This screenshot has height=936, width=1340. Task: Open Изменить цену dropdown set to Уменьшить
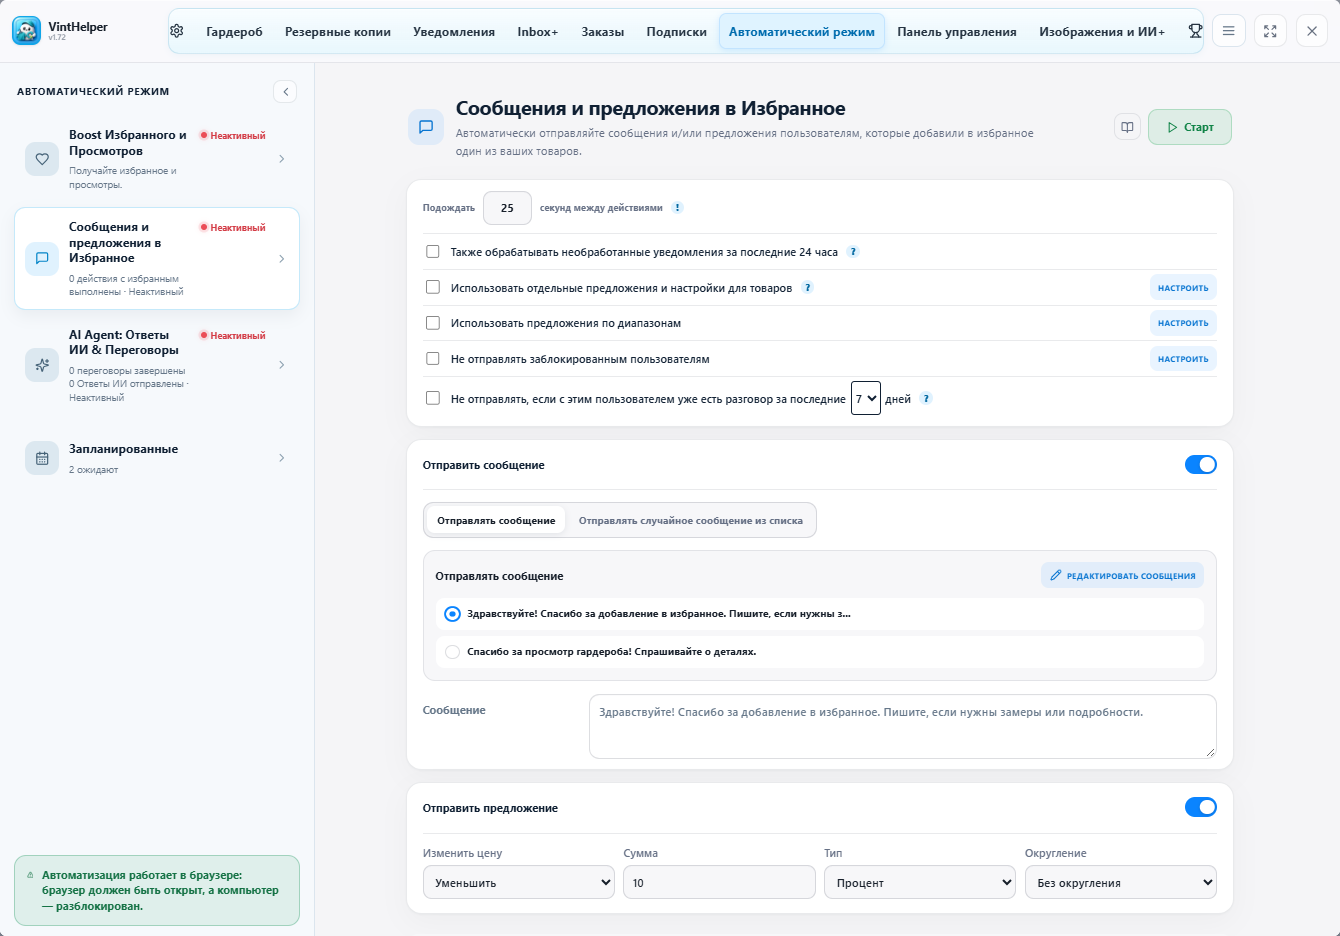point(519,882)
